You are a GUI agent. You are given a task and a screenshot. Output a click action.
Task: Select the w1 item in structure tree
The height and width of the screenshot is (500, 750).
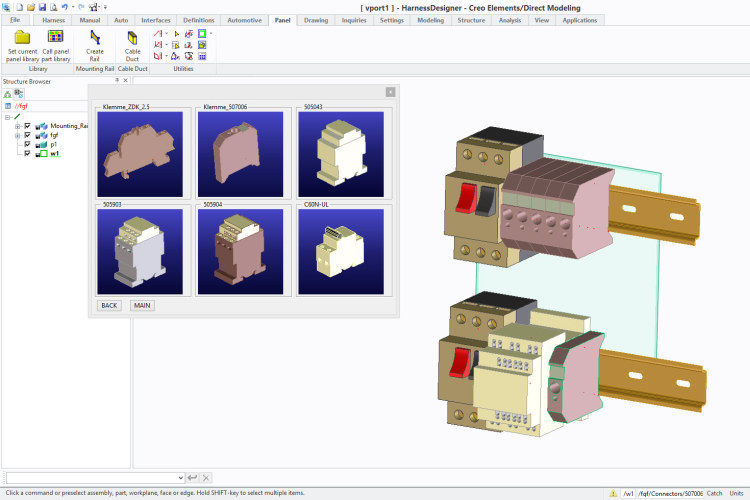click(x=55, y=154)
